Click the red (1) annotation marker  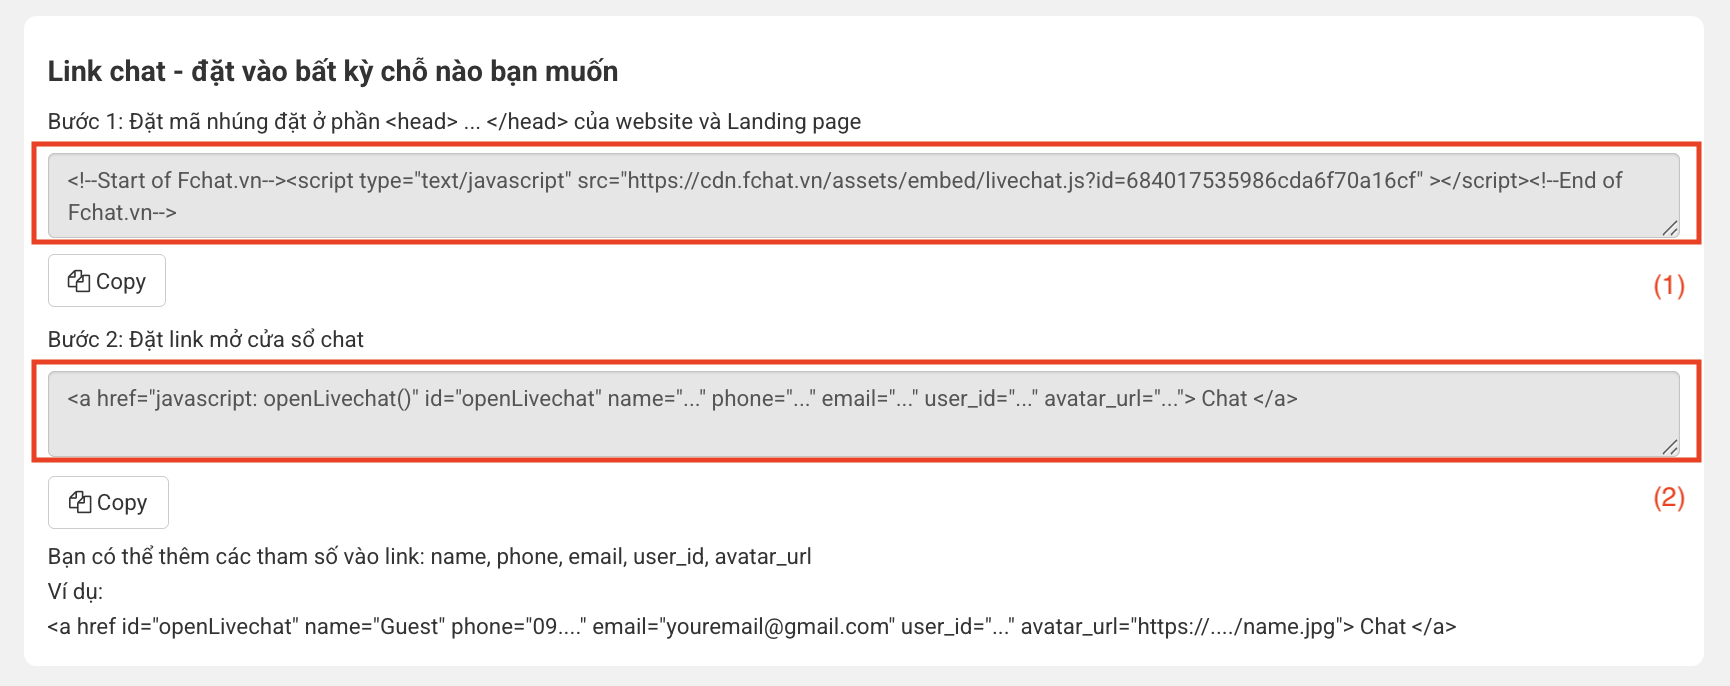1669,285
